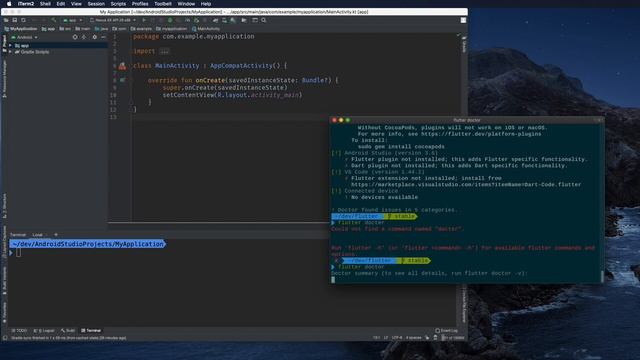The width and height of the screenshot is (640, 360).
Task: Select the Local terminal session tab
Action: coord(38,235)
